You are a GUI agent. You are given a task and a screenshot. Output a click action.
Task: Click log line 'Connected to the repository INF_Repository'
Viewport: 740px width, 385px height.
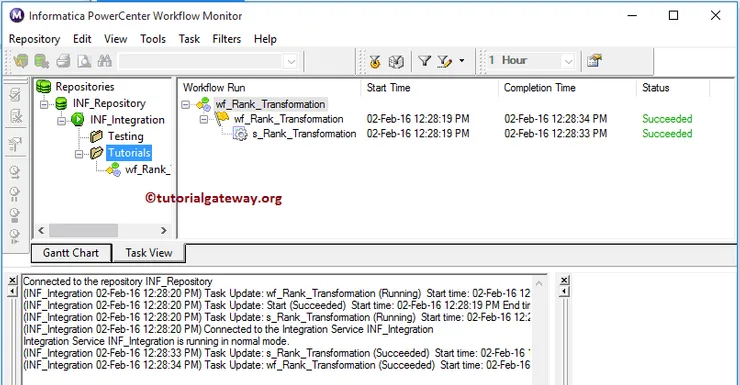[x=118, y=281]
